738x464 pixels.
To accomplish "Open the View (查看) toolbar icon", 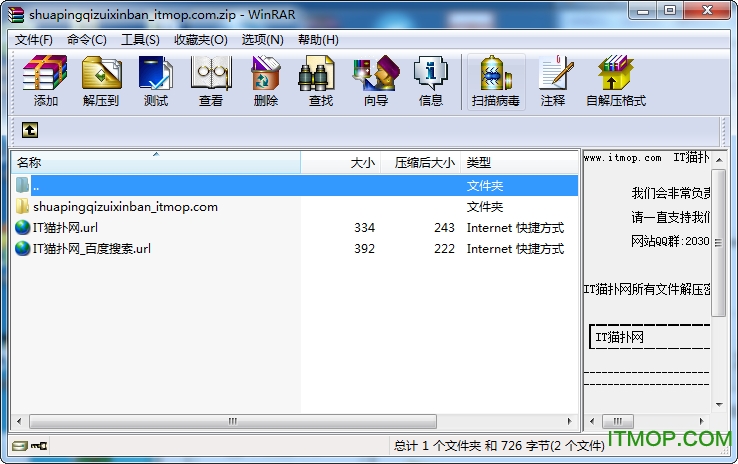I will 211,81.
